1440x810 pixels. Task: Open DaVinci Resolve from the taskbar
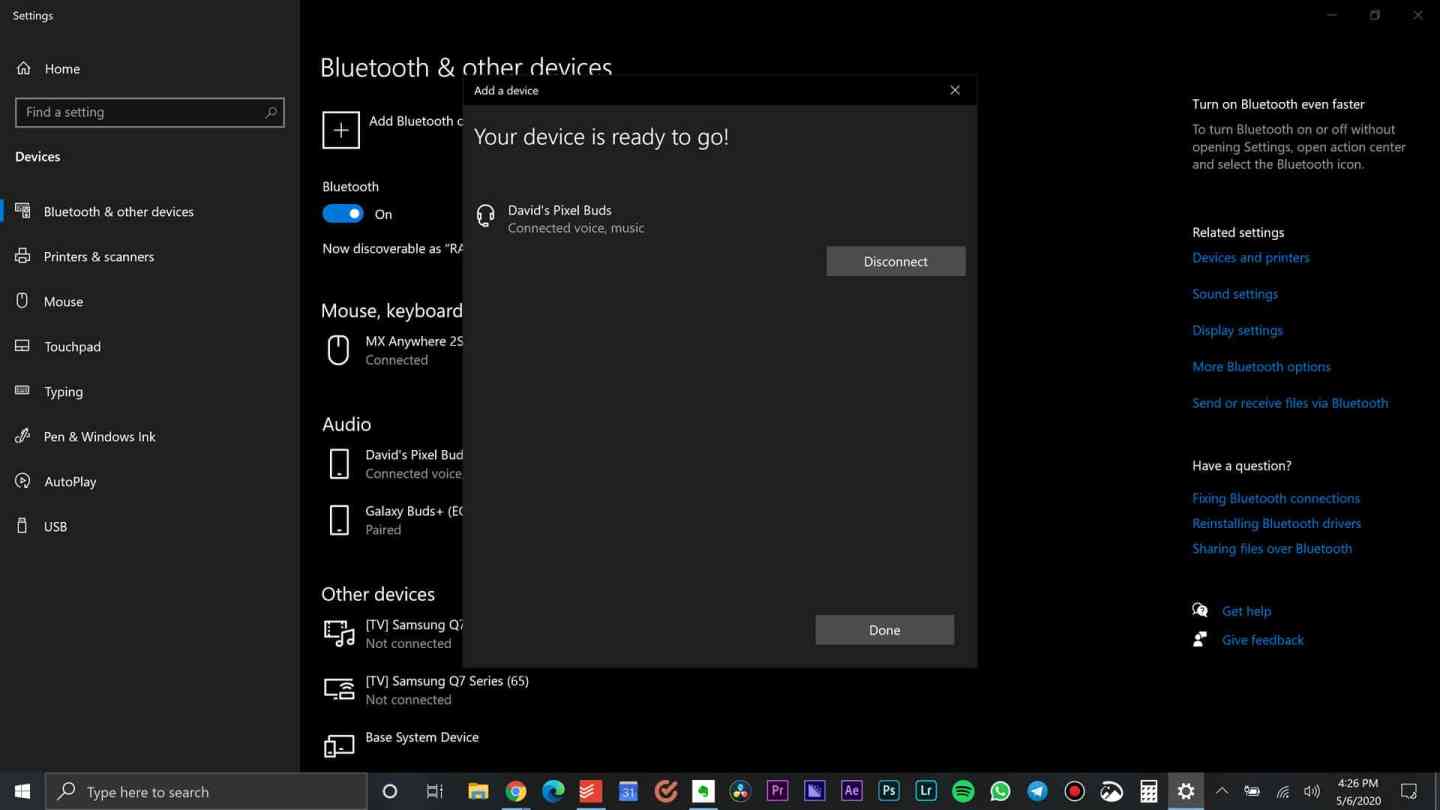(740, 791)
